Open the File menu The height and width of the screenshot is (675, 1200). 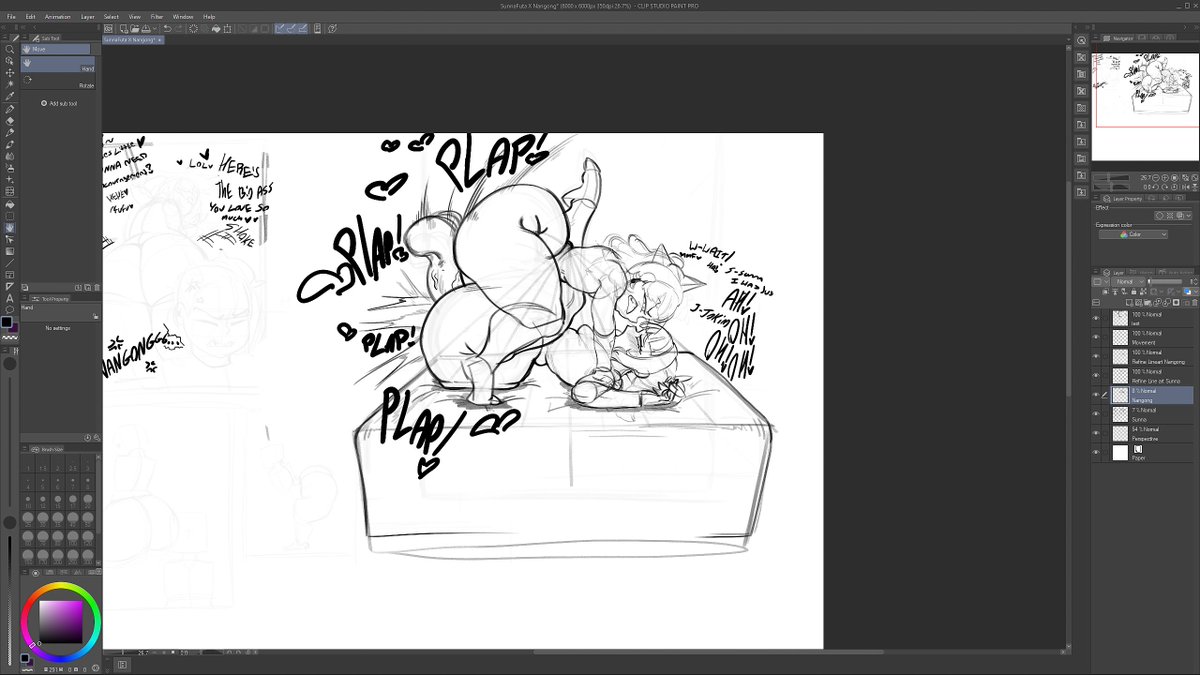tap(11, 17)
